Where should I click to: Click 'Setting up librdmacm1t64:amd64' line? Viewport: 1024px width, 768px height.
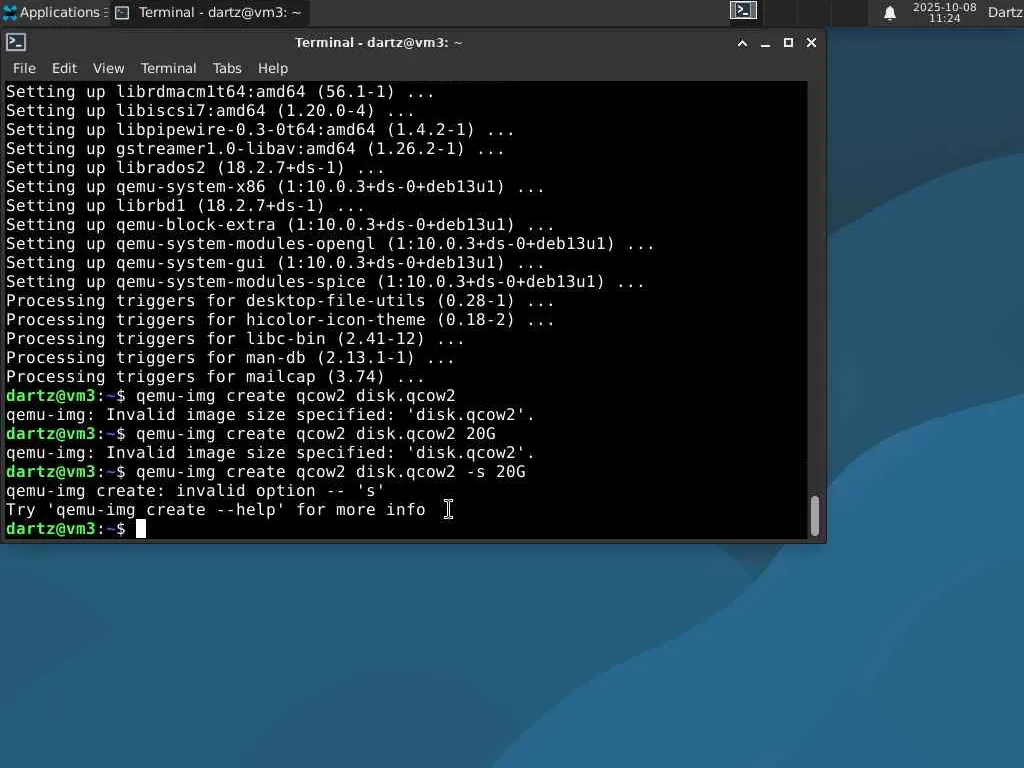(220, 93)
